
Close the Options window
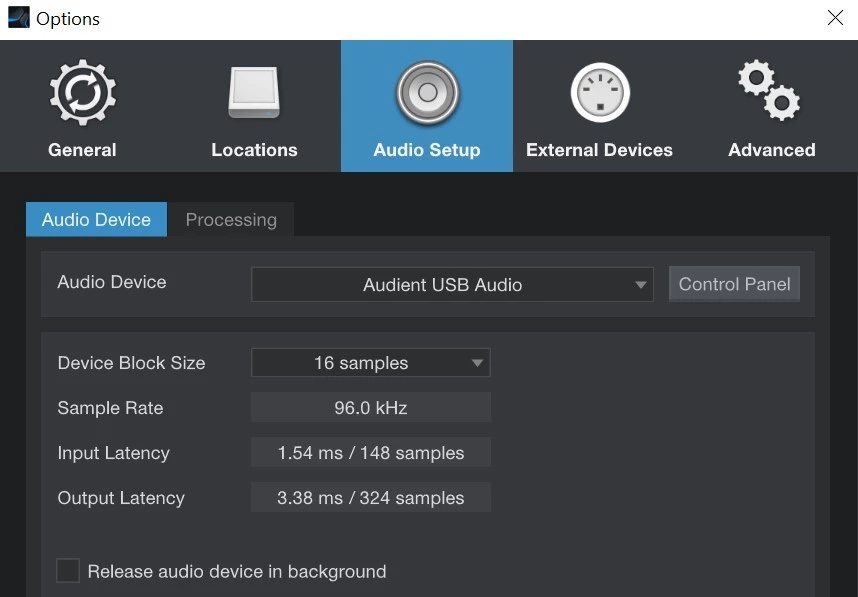pos(835,18)
